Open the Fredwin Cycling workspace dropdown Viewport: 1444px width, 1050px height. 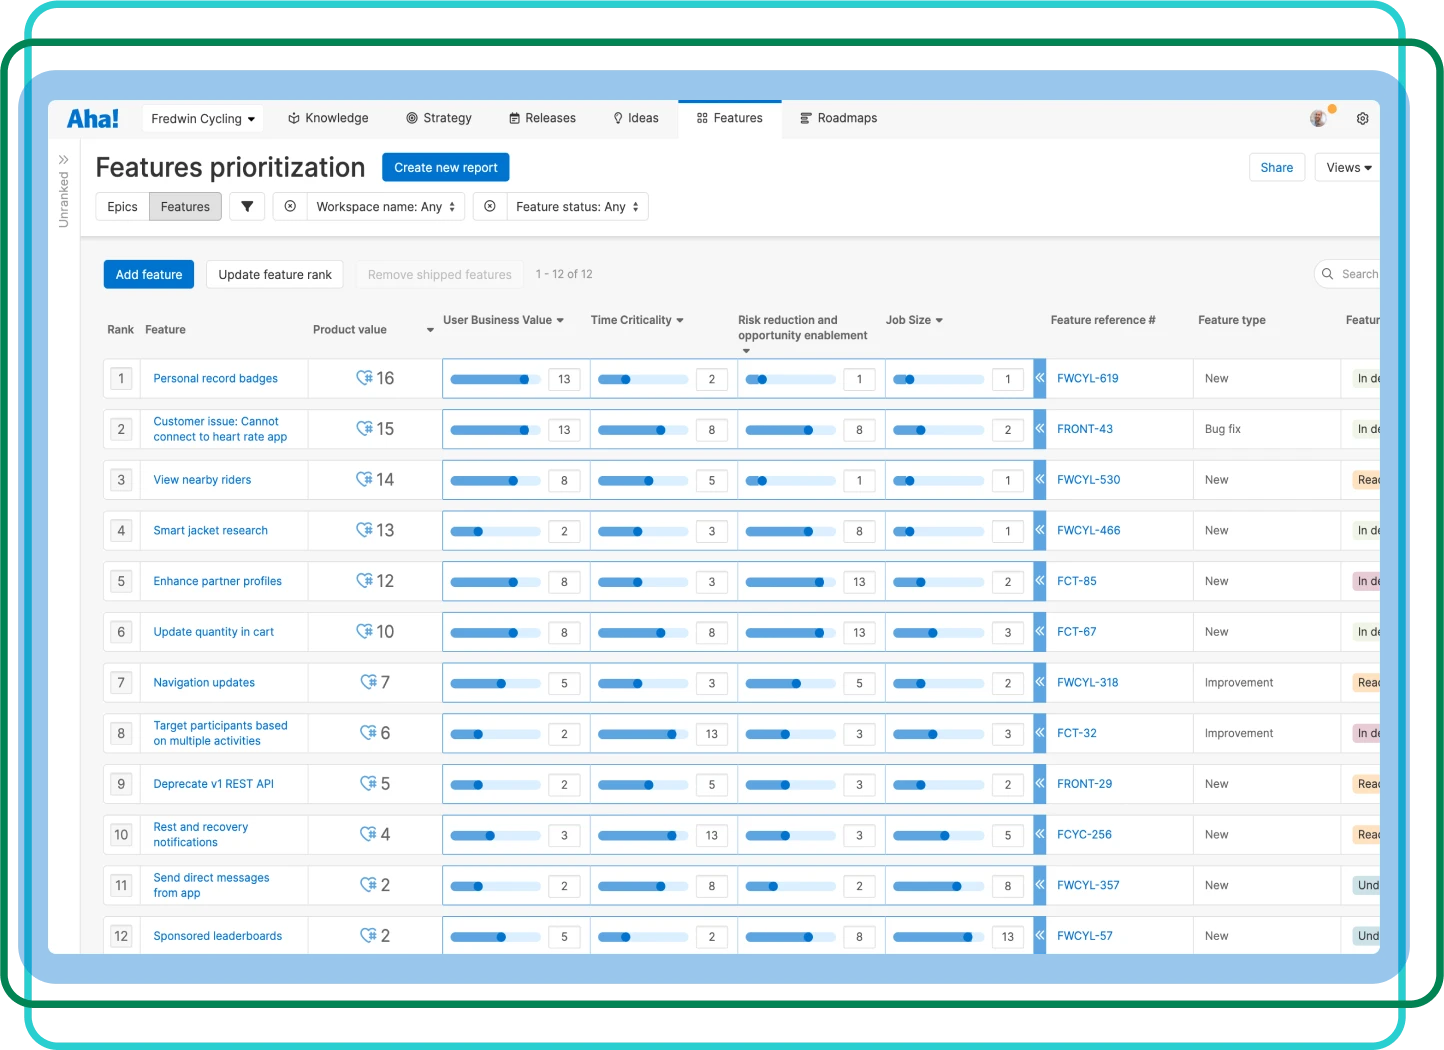coord(202,118)
